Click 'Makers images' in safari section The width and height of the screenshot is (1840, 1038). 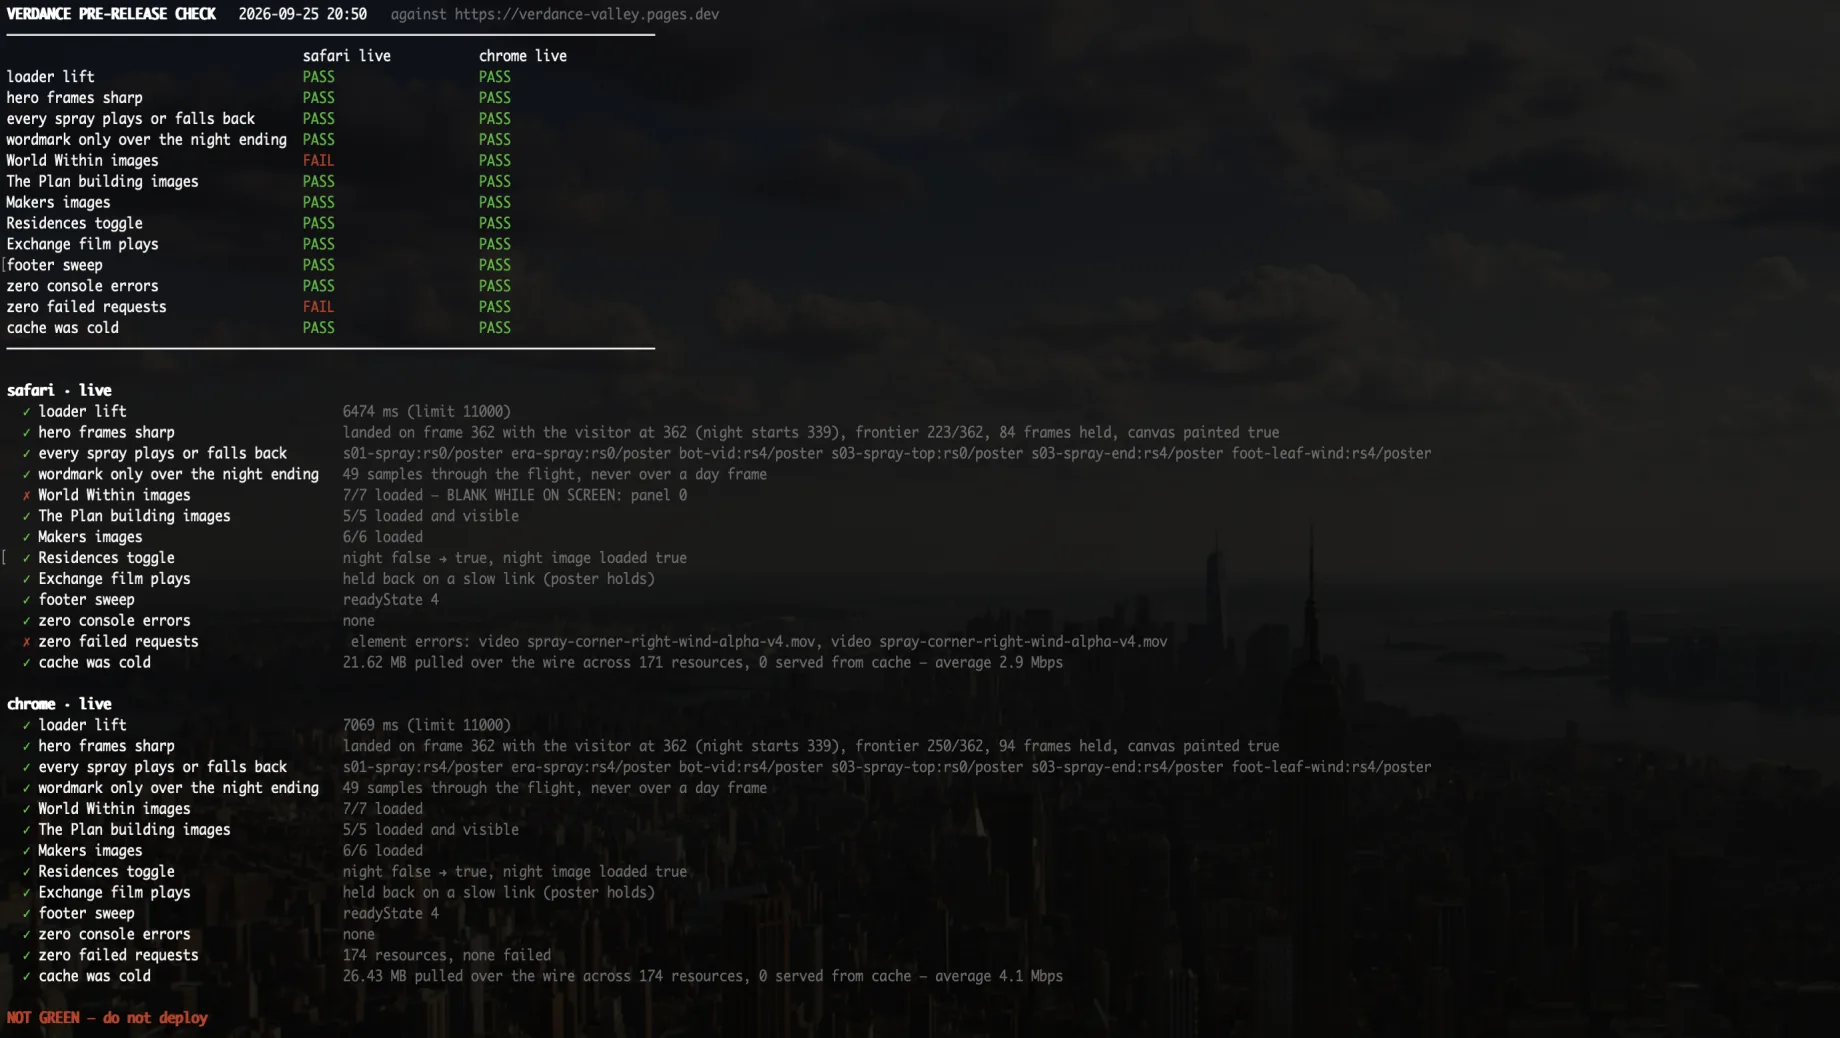pyautogui.click(x=90, y=537)
